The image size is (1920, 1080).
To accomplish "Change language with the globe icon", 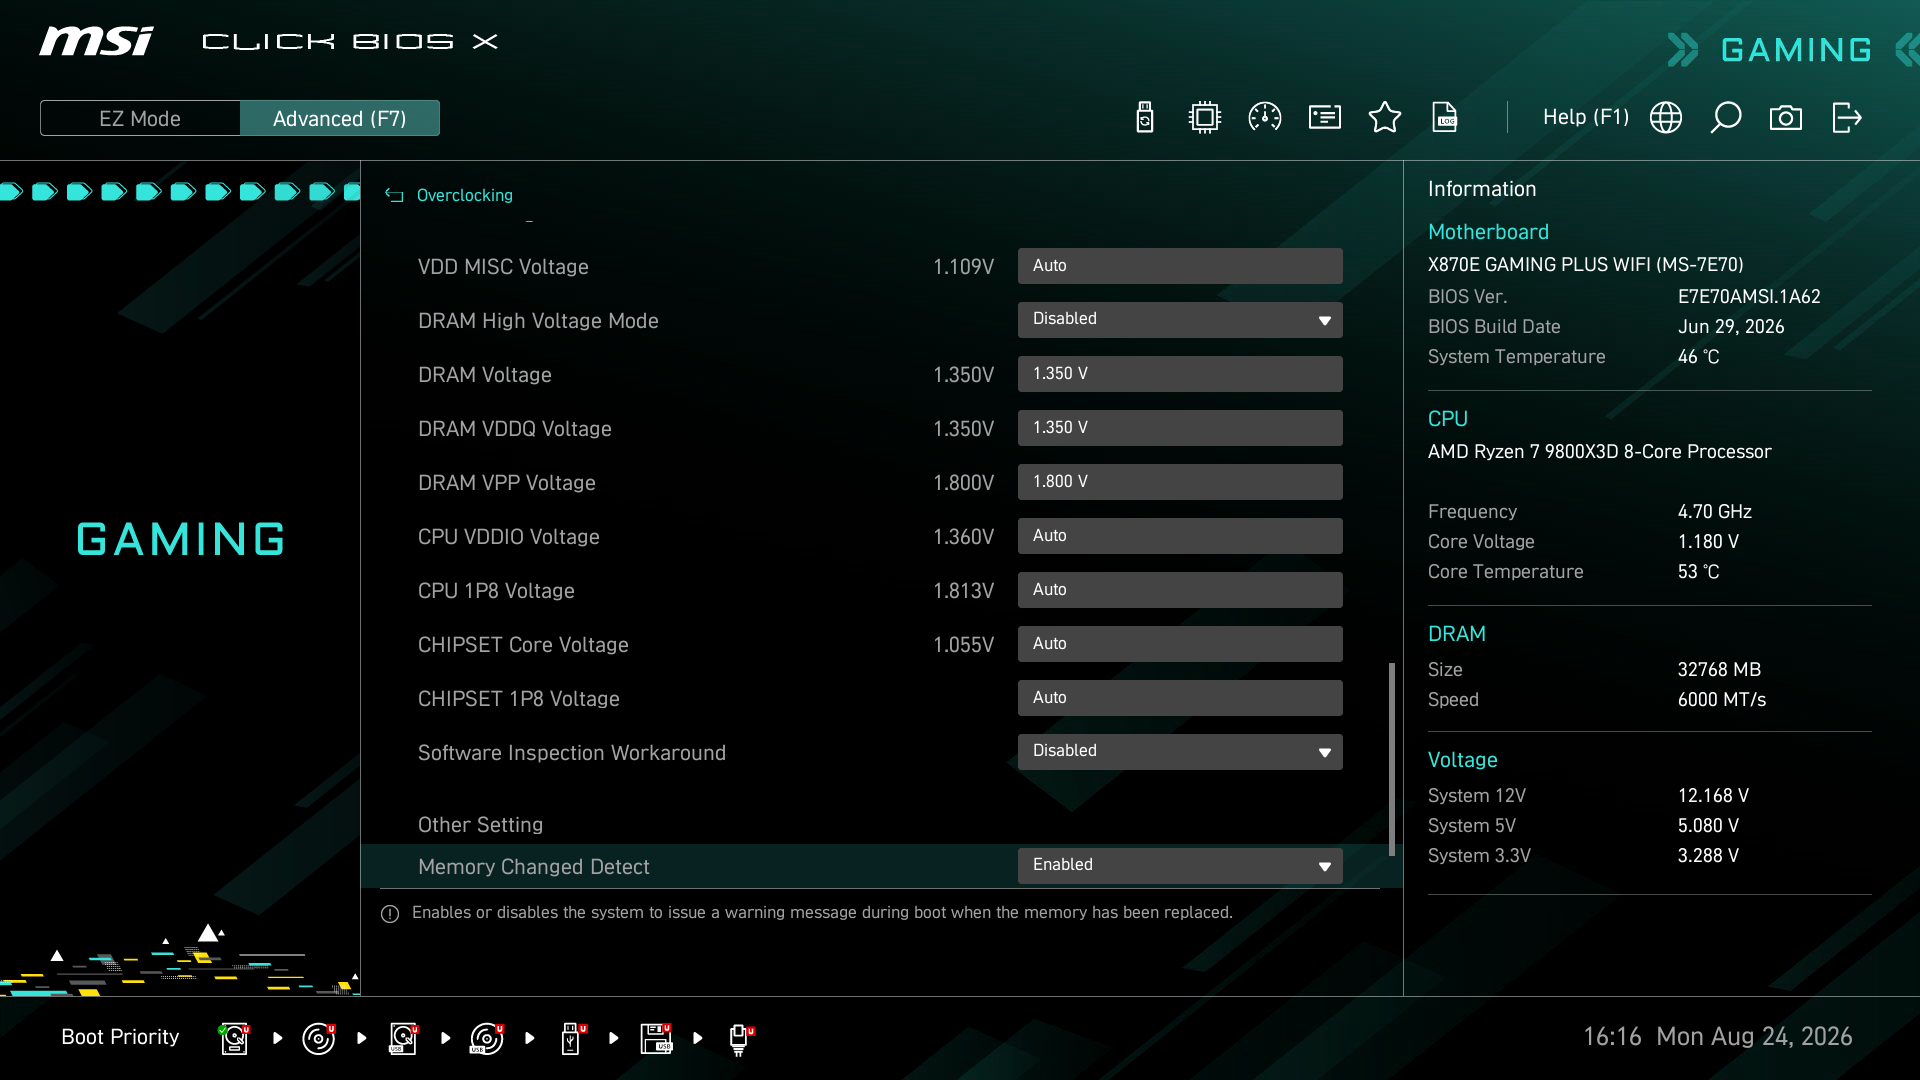I will click(1666, 117).
